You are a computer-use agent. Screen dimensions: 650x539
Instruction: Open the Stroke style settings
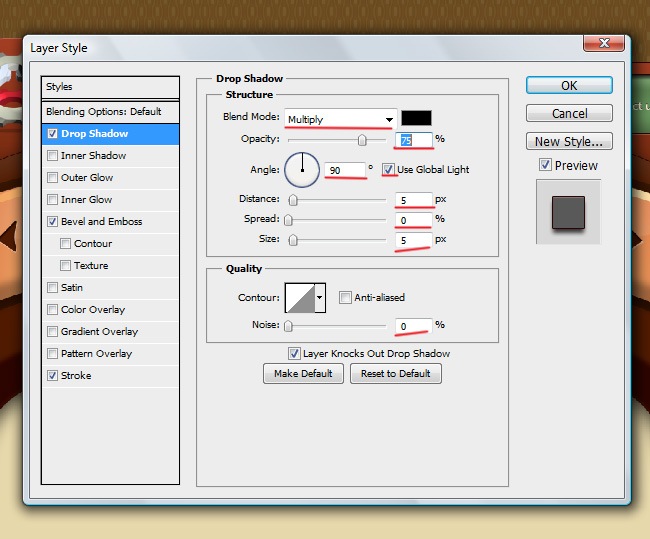(x=76, y=376)
